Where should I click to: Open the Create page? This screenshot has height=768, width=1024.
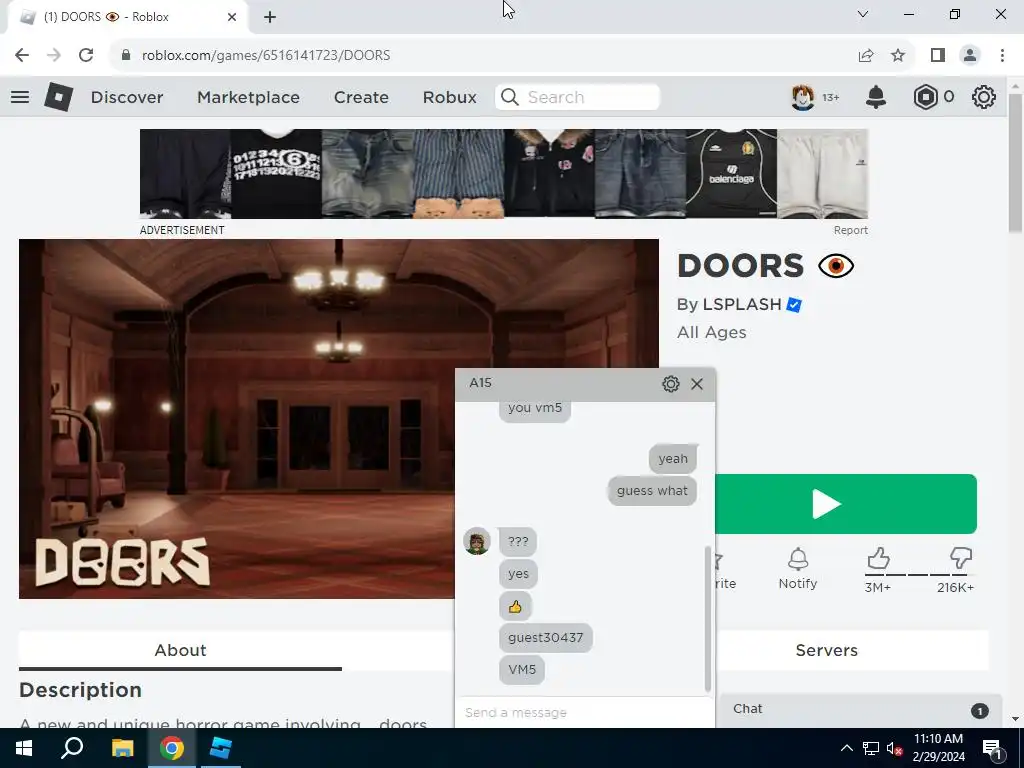tap(361, 97)
